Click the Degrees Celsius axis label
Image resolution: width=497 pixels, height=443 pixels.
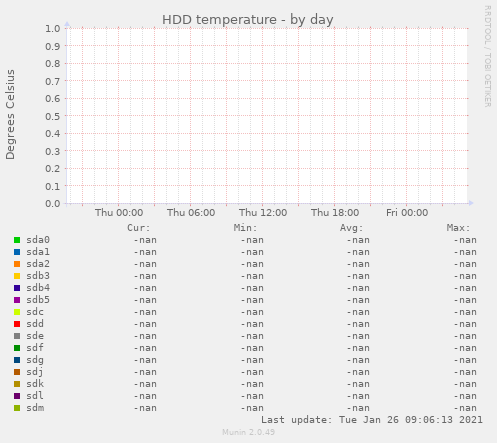coord(10,114)
